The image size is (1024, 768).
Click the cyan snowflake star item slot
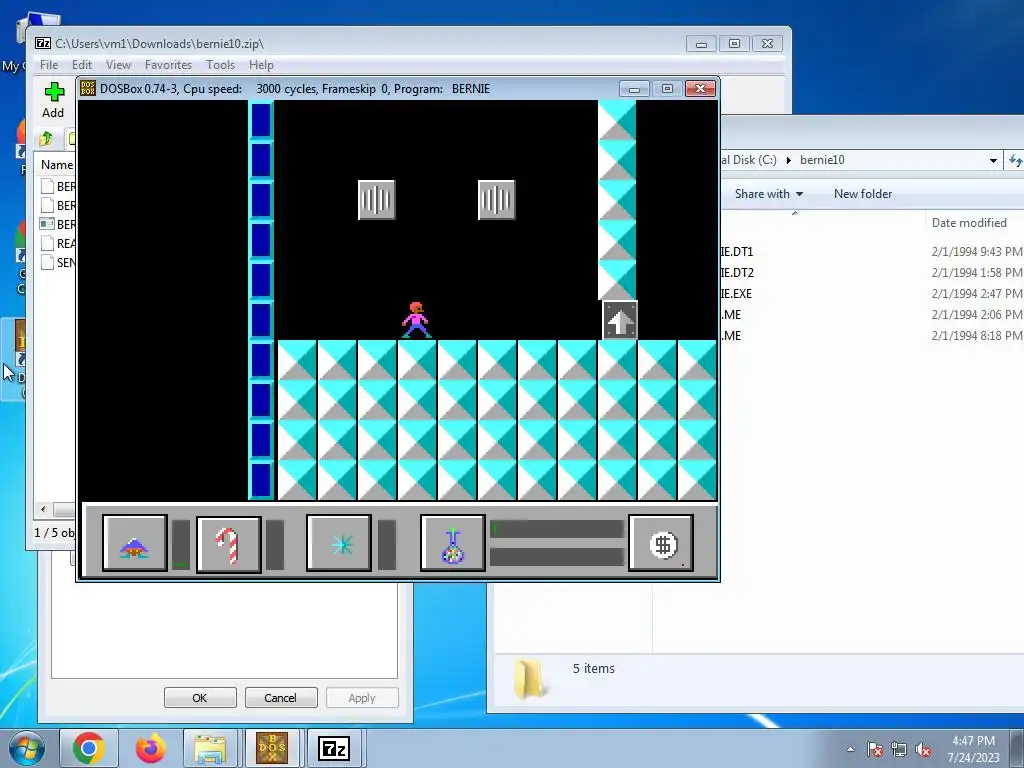[x=339, y=543]
